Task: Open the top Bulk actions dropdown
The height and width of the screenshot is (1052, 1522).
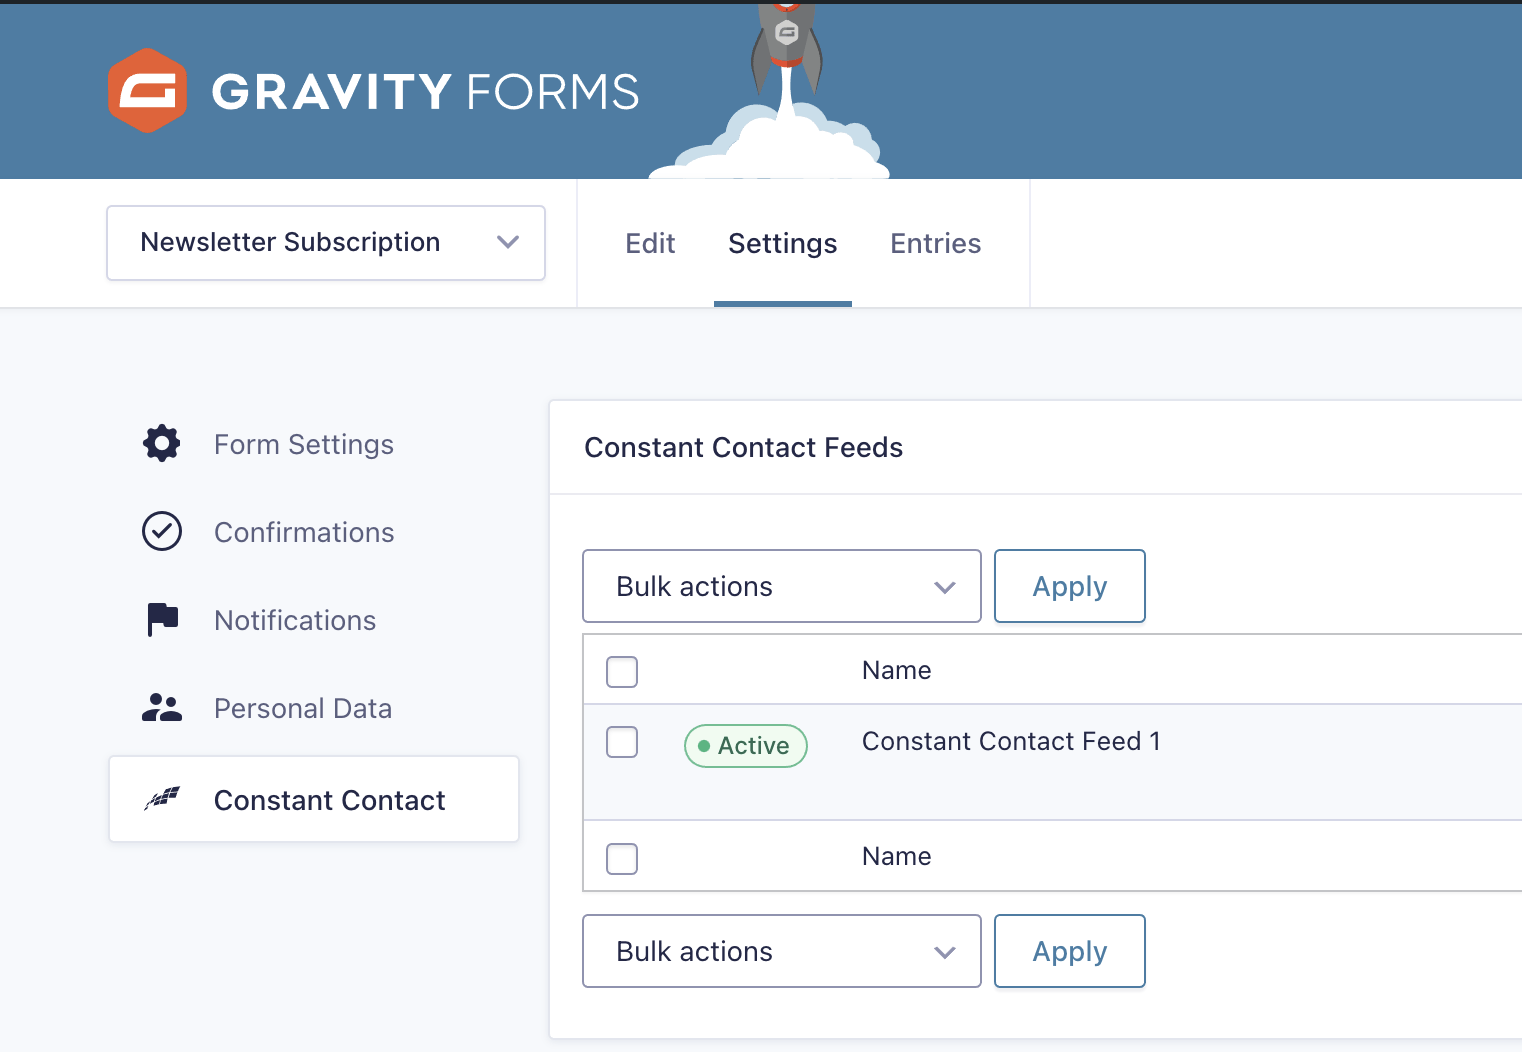Action: 781,586
